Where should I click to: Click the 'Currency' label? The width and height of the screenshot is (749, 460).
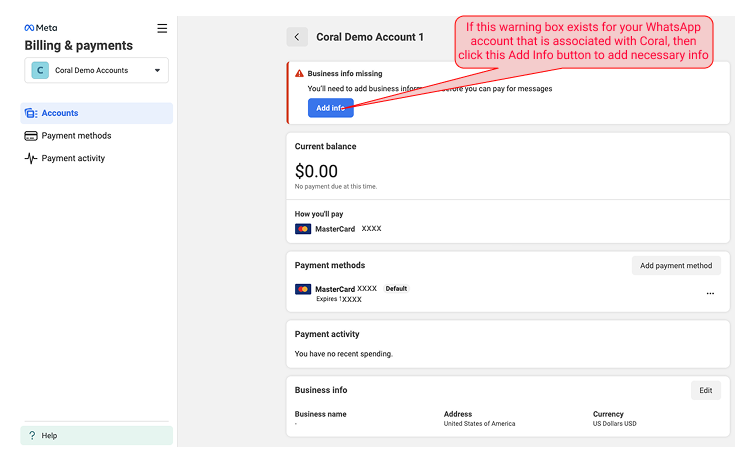click(608, 414)
